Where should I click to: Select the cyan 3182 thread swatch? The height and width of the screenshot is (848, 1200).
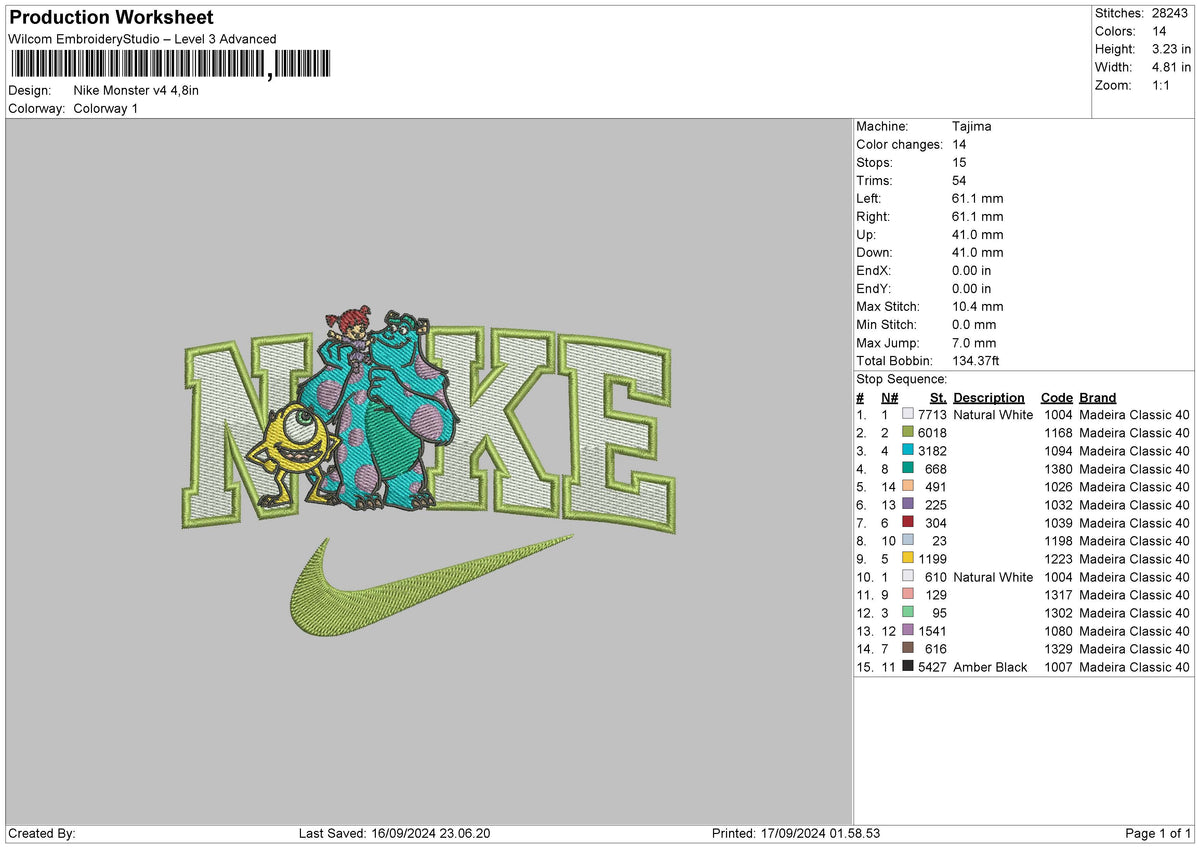click(909, 451)
